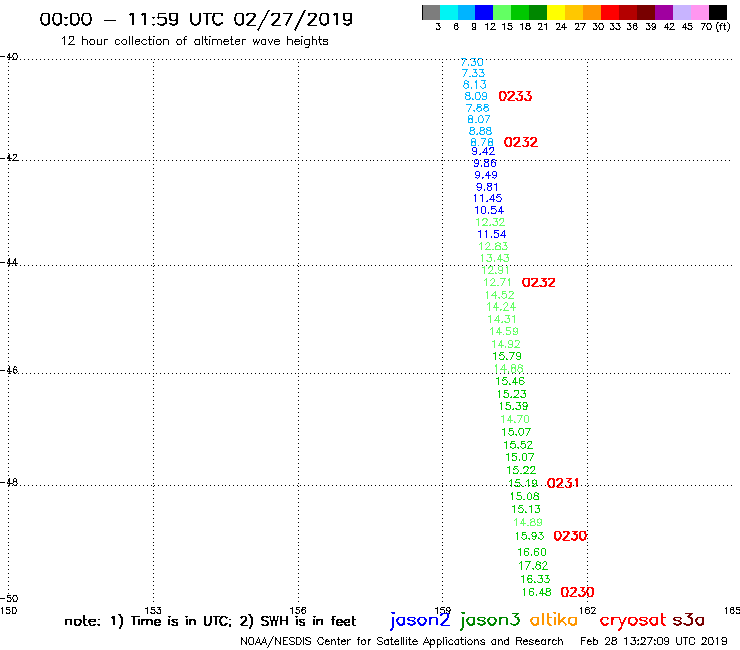Click the 15.22 wave height reading
The width and height of the screenshot is (740, 650).
521,471
